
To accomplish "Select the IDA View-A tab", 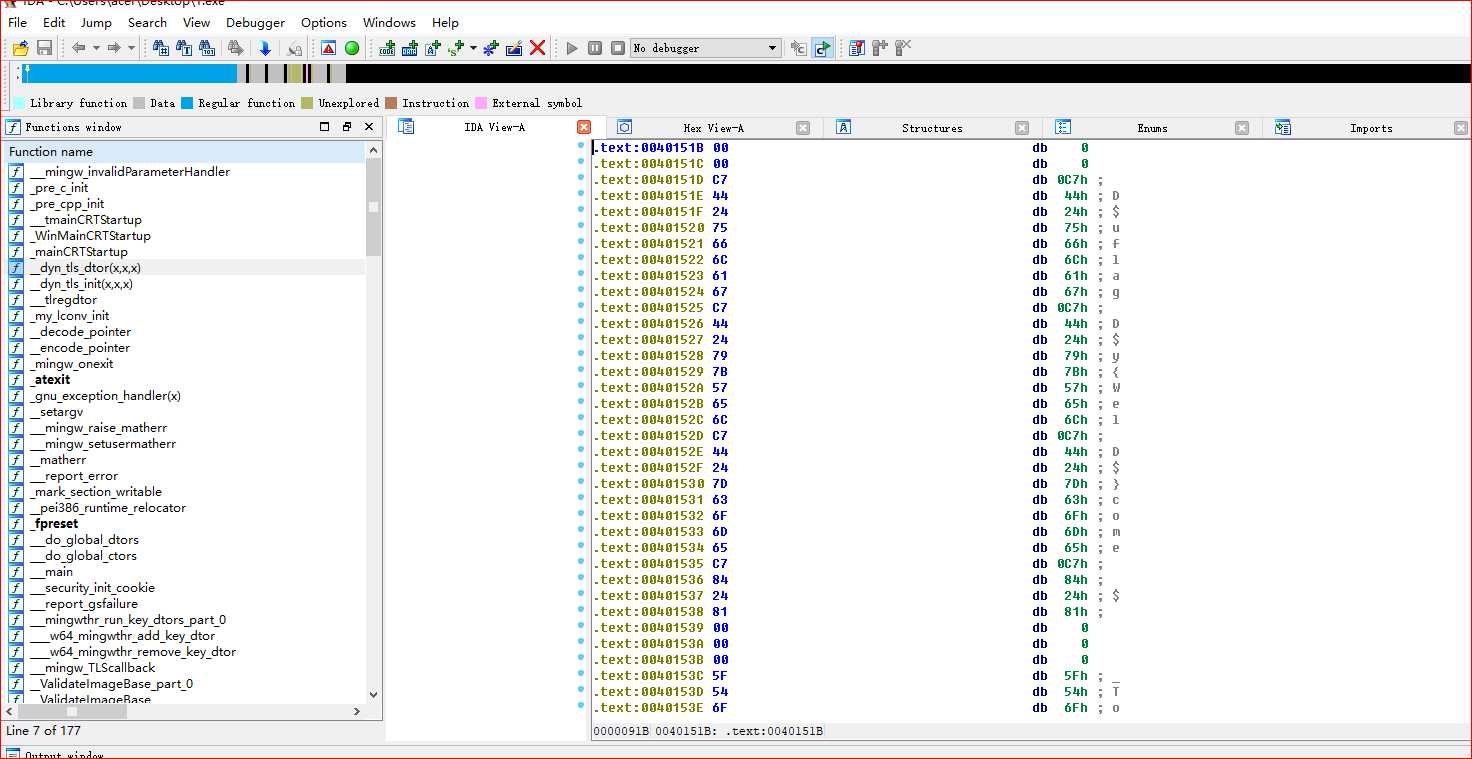I will point(494,127).
